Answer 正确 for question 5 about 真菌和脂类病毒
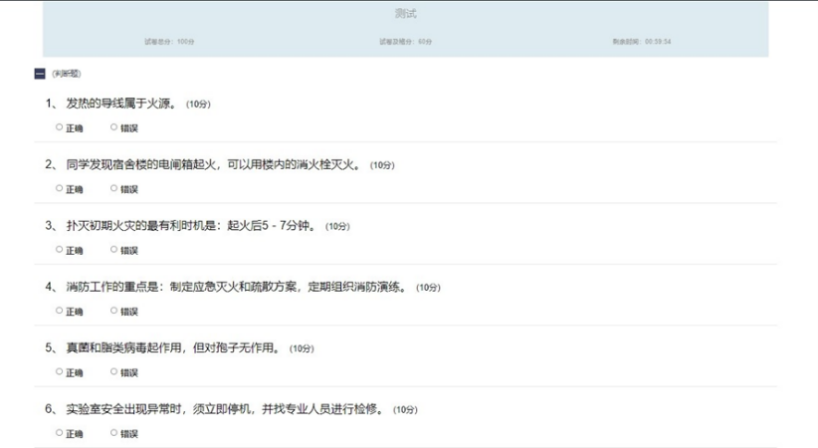This screenshot has width=818, height=448. tap(60, 372)
